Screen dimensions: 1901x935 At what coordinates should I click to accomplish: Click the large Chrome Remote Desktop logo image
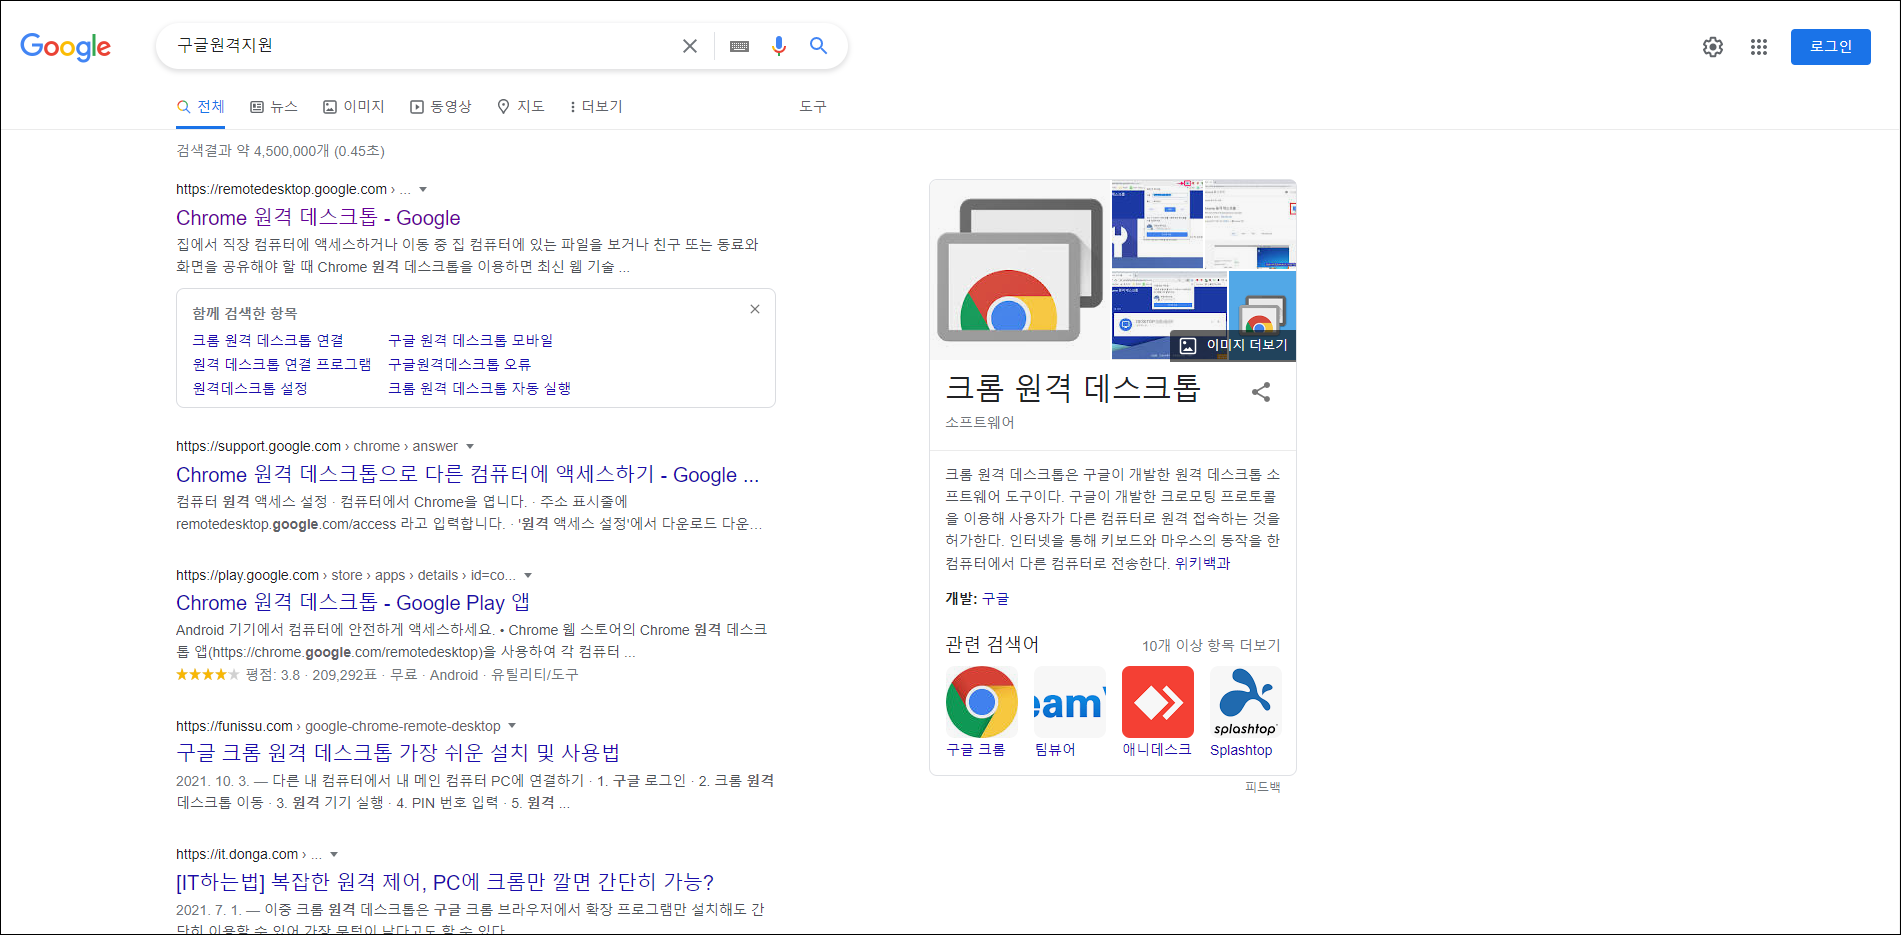pos(1020,270)
